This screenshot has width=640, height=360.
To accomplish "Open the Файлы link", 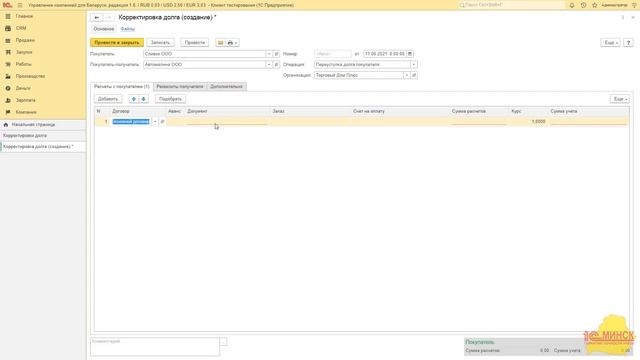I will coord(127,29).
